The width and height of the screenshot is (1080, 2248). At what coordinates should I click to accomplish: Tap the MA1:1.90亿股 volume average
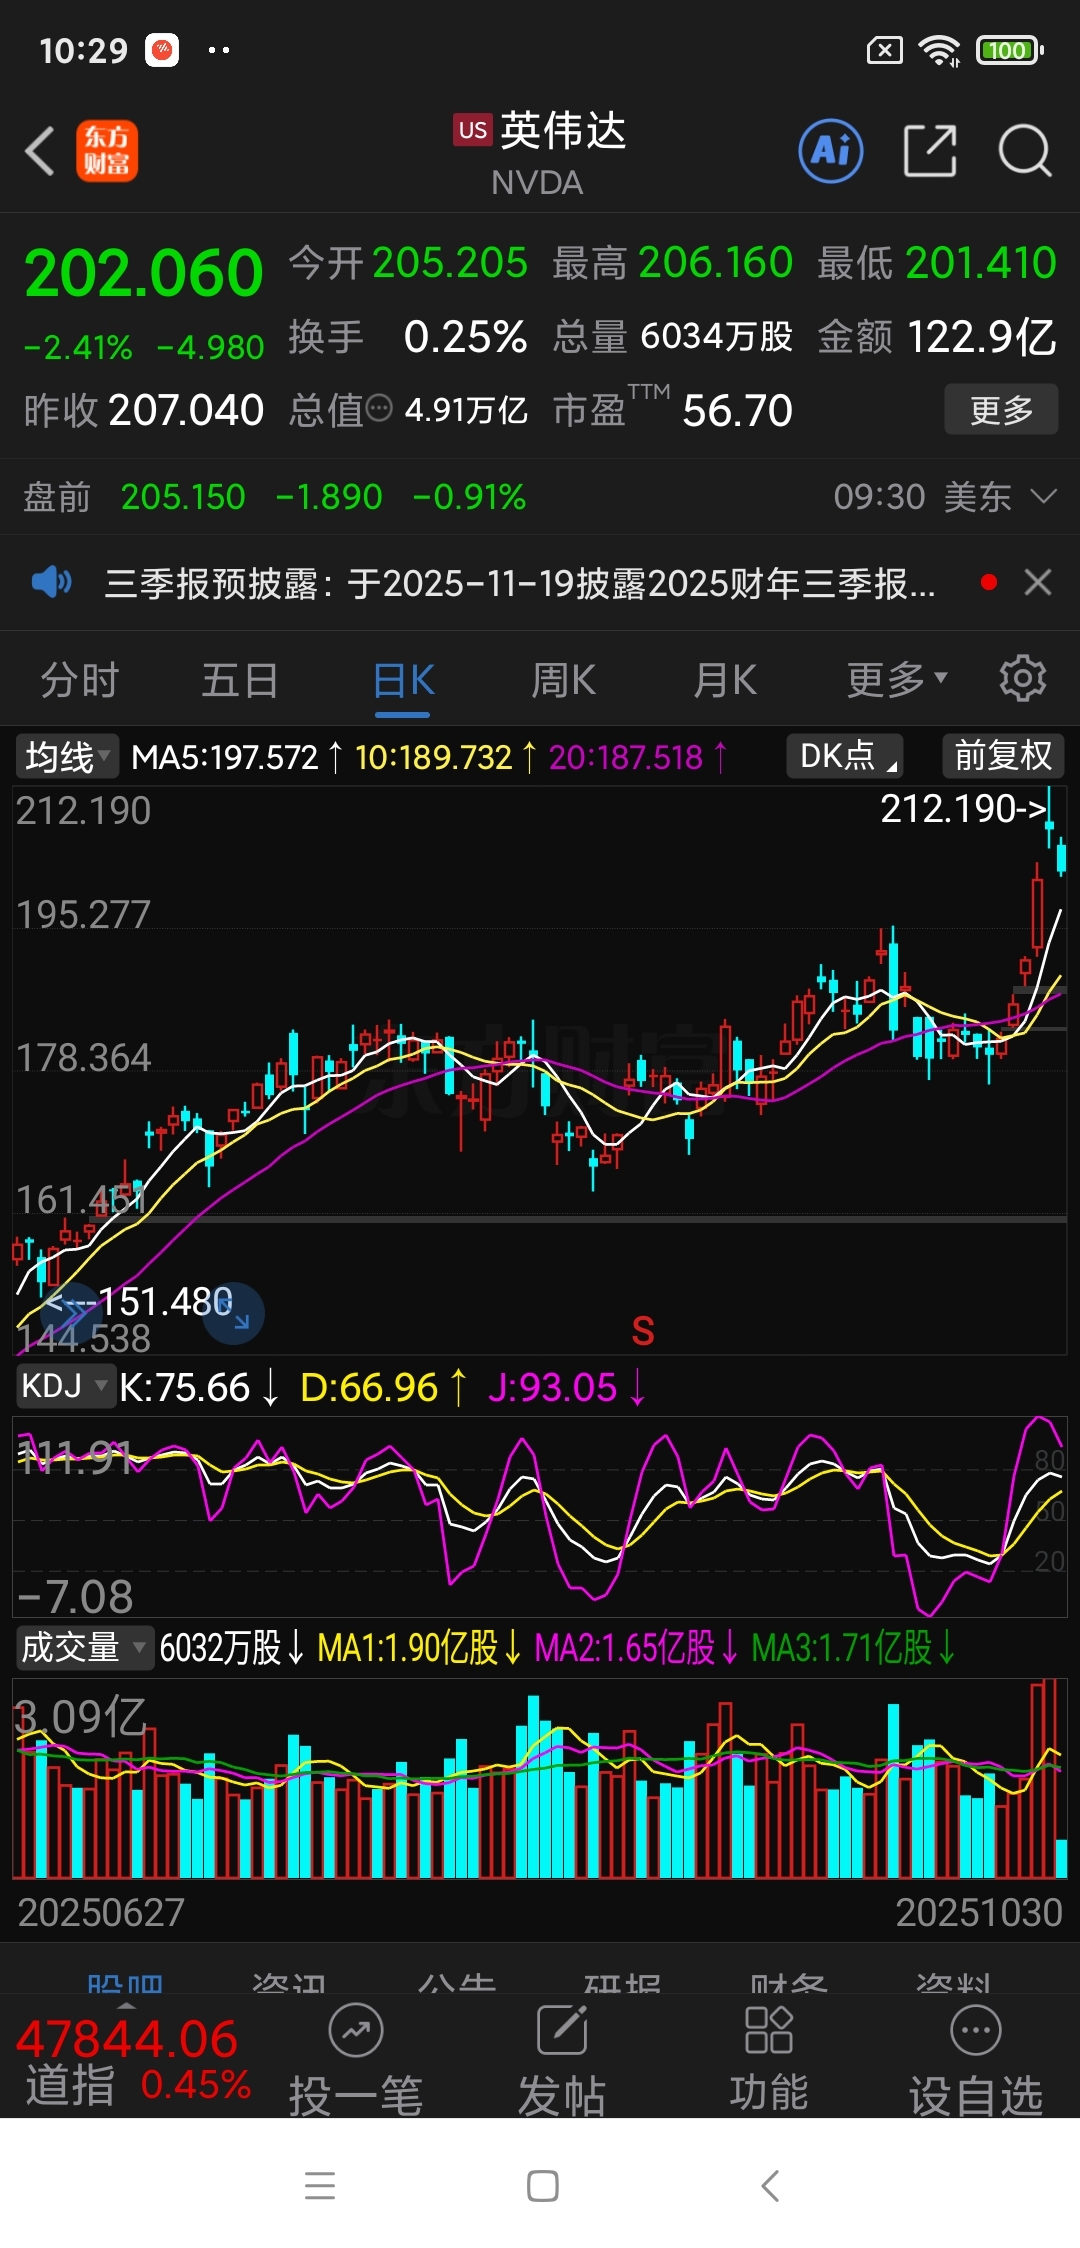point(408,1647)
